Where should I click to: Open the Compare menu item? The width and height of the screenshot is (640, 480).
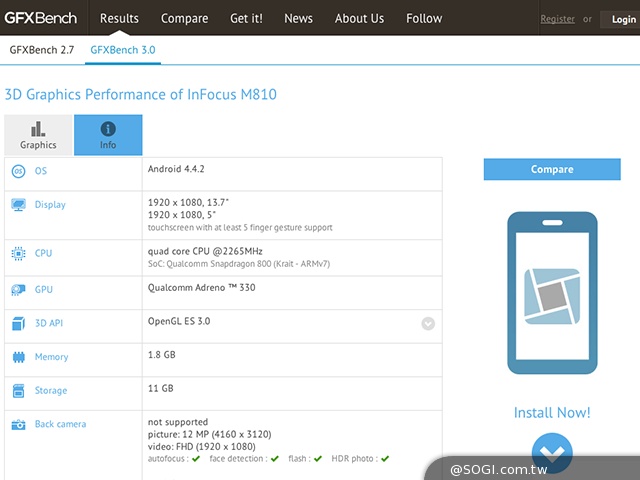pos(184,18)
